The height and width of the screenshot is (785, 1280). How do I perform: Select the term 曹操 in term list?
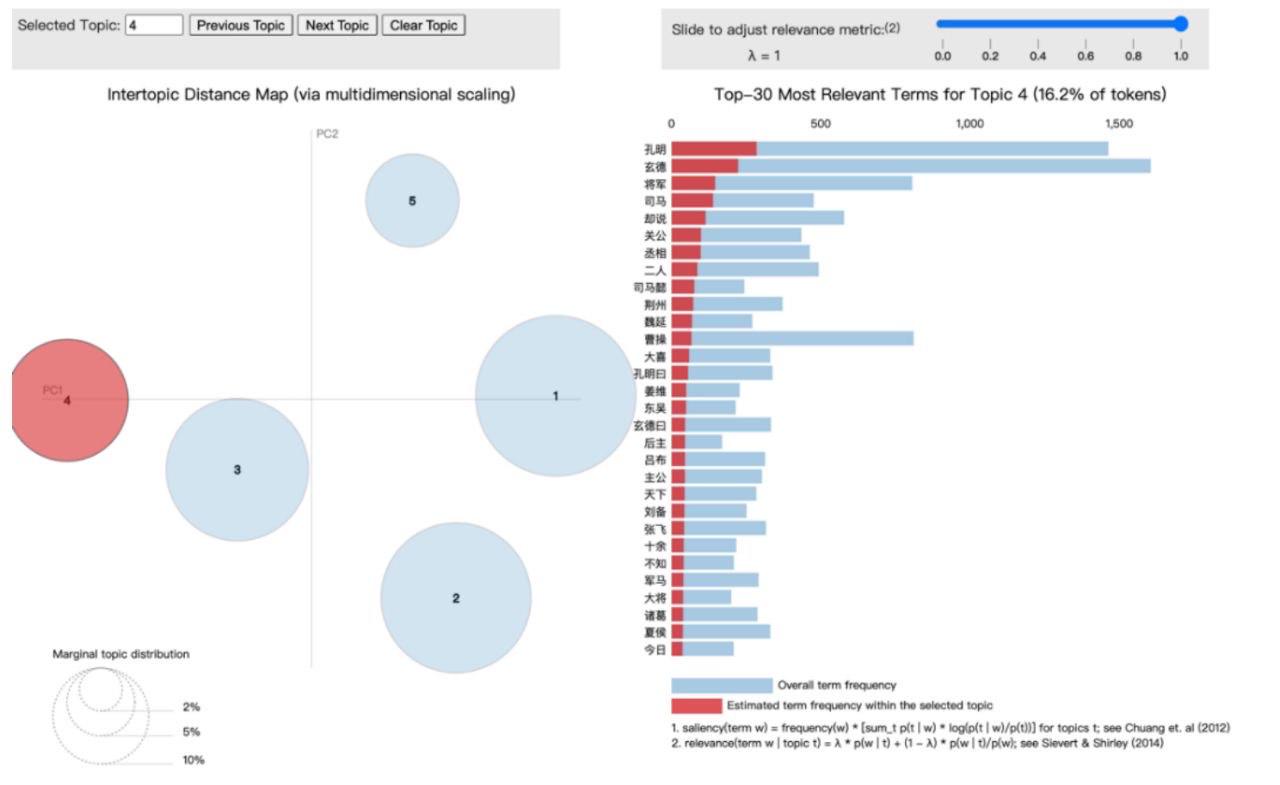(x=655, y=339)
